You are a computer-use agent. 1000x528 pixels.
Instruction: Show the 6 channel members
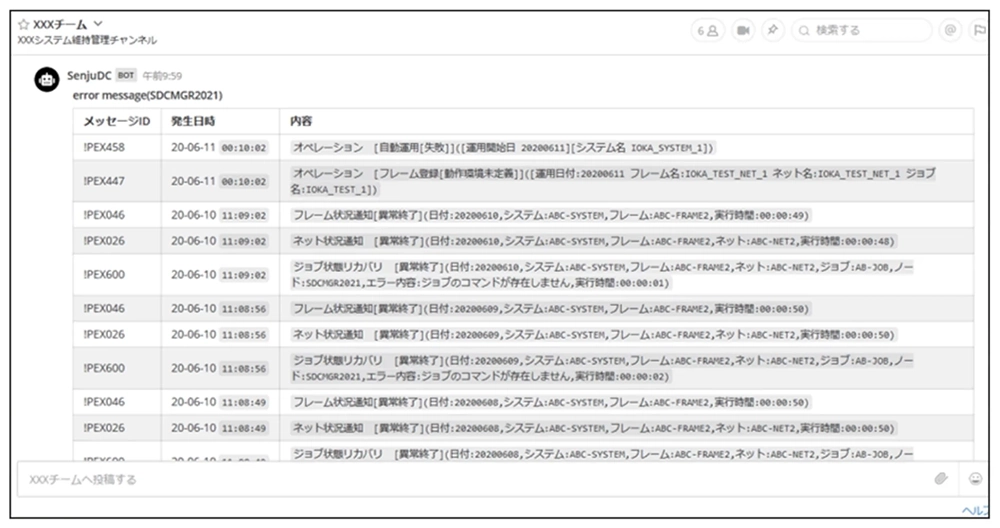click(707, 30)
